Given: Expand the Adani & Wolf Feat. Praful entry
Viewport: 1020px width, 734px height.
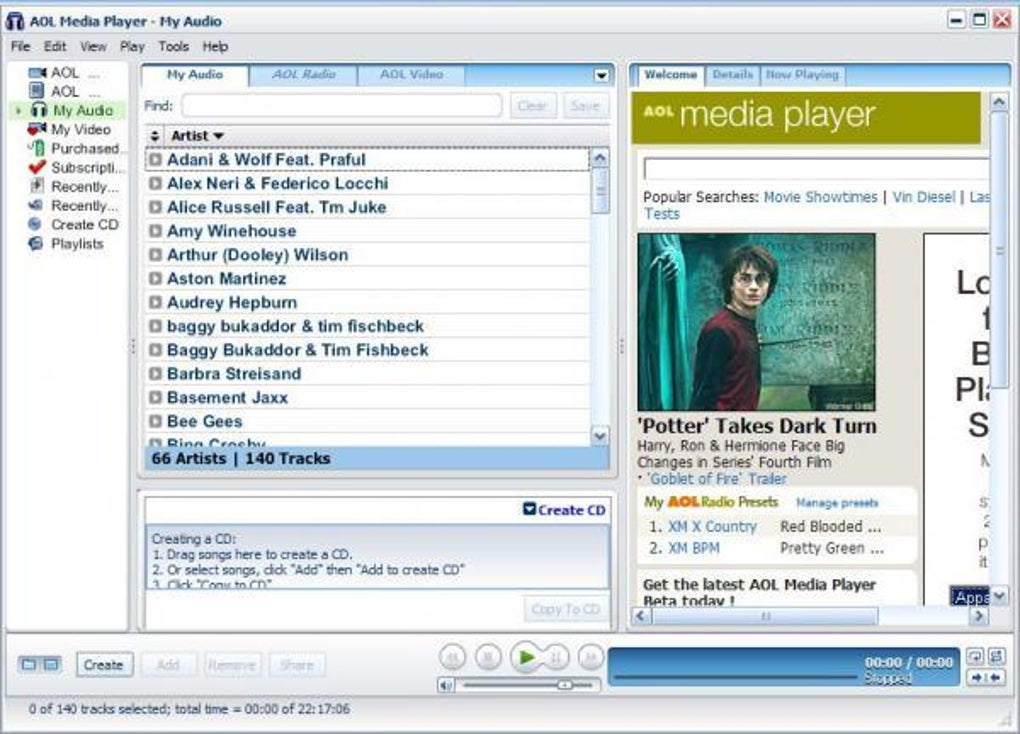Looking at the screenshot, I should tap(155, 159).
